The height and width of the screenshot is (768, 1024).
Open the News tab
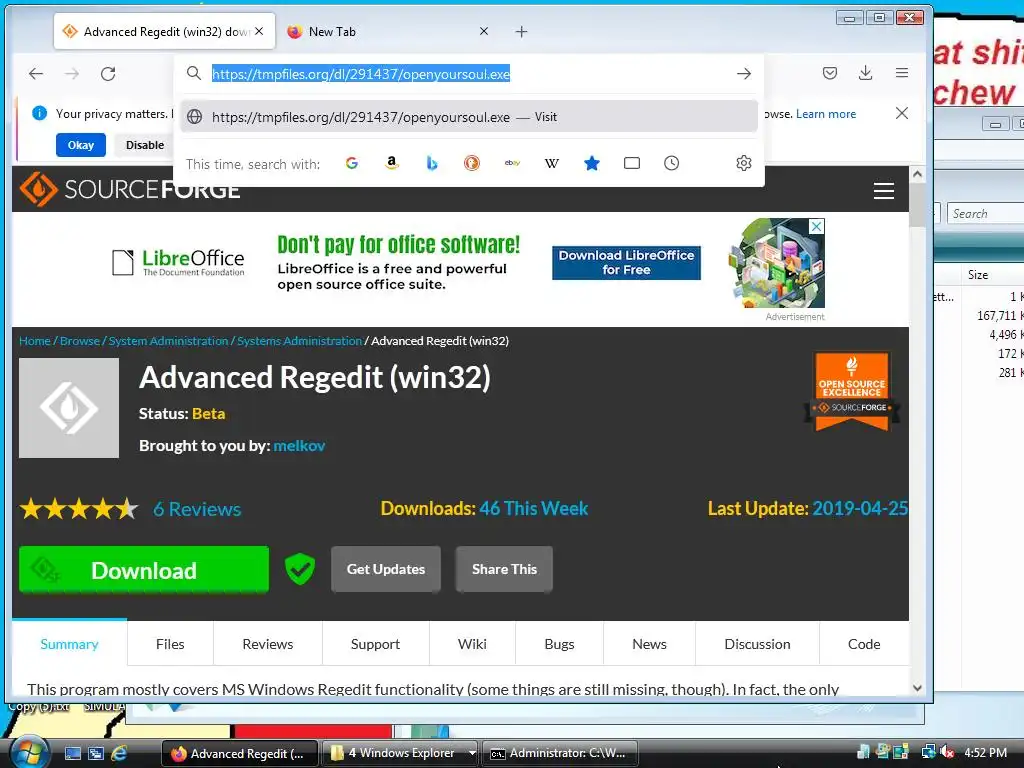point(649,644)
